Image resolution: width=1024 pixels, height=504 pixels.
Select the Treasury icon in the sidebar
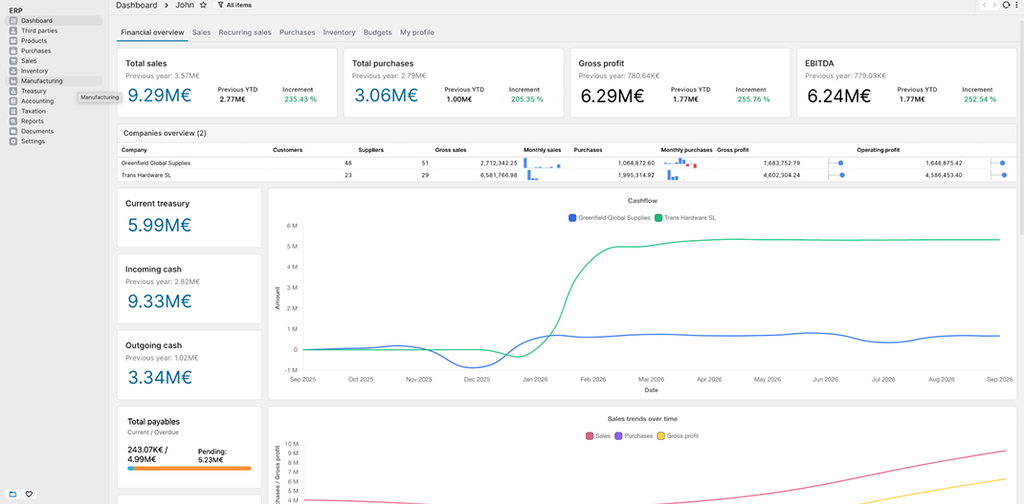tap(14, 91)
